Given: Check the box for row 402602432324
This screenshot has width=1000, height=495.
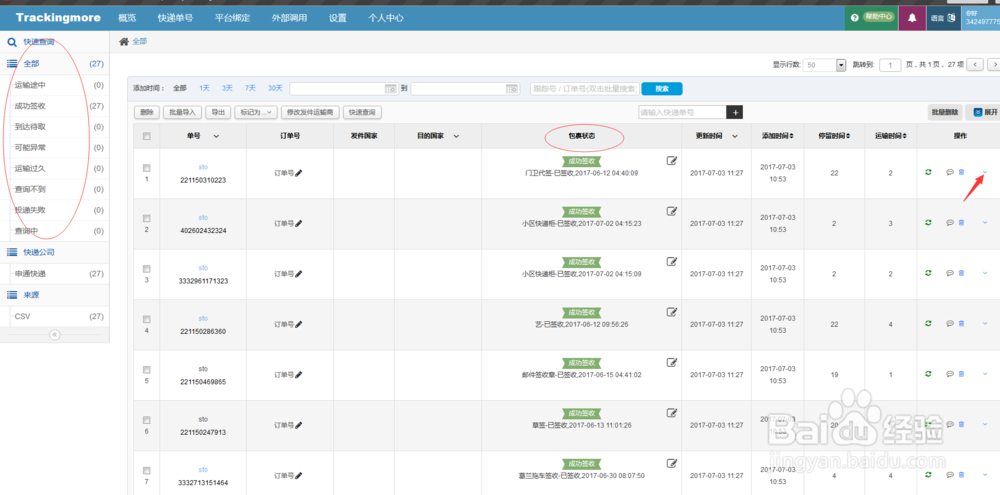Looking at the screenshot, I should tap(147, 218).
